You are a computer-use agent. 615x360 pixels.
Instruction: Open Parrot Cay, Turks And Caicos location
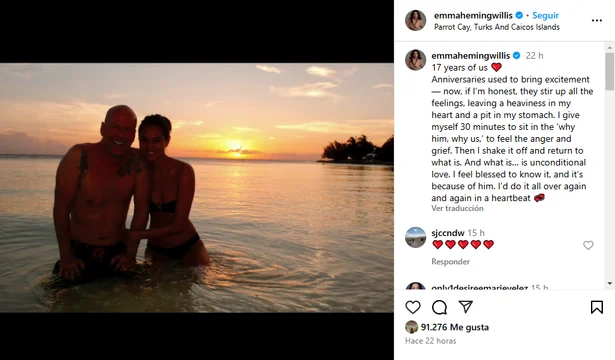coord(497,27)
